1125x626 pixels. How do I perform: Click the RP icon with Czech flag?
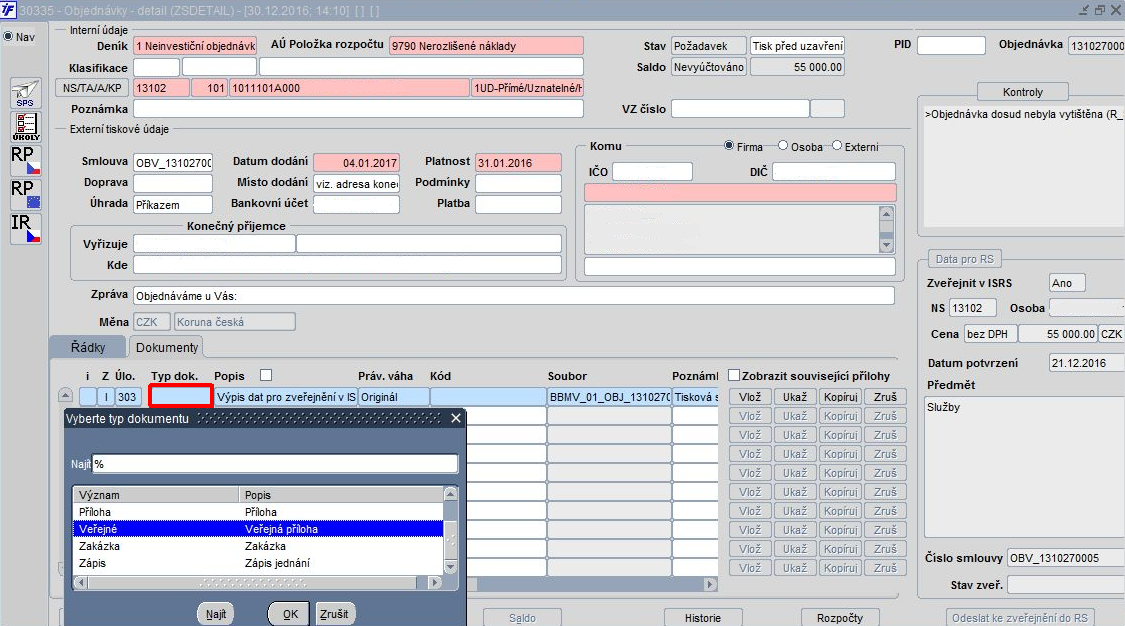[25, 160]
